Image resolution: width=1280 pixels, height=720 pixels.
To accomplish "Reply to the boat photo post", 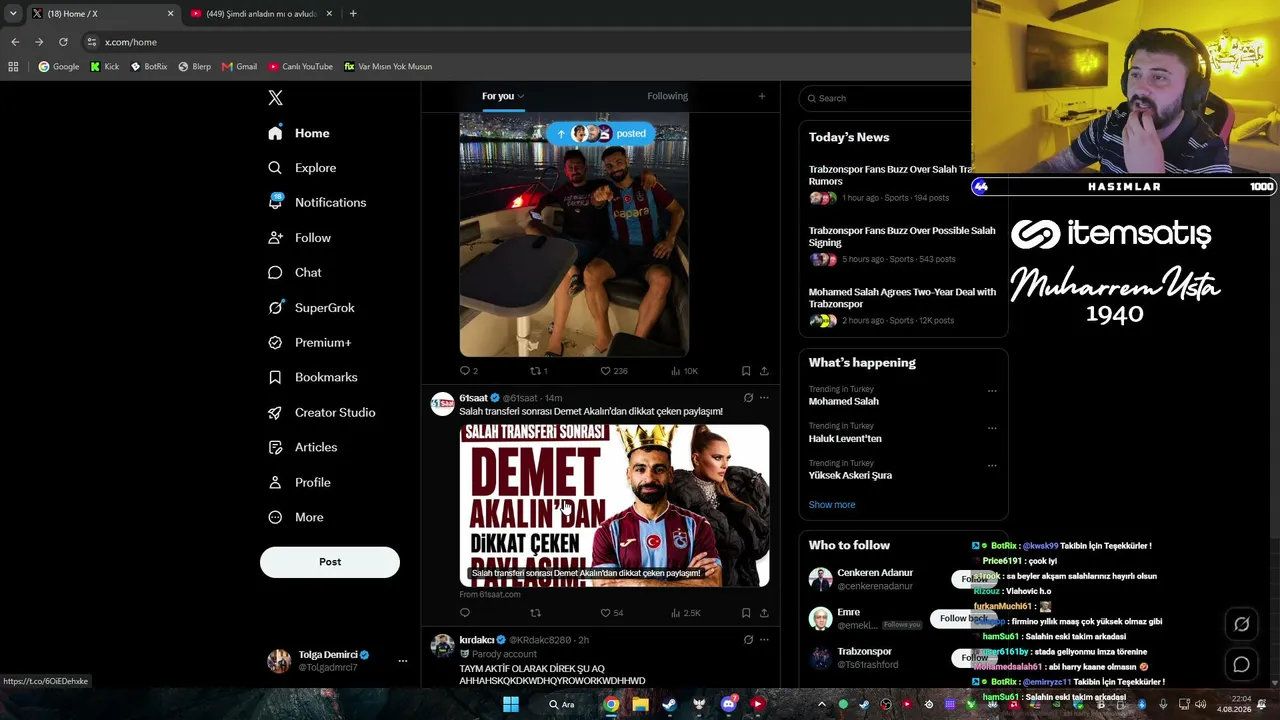I will point(468,371).
